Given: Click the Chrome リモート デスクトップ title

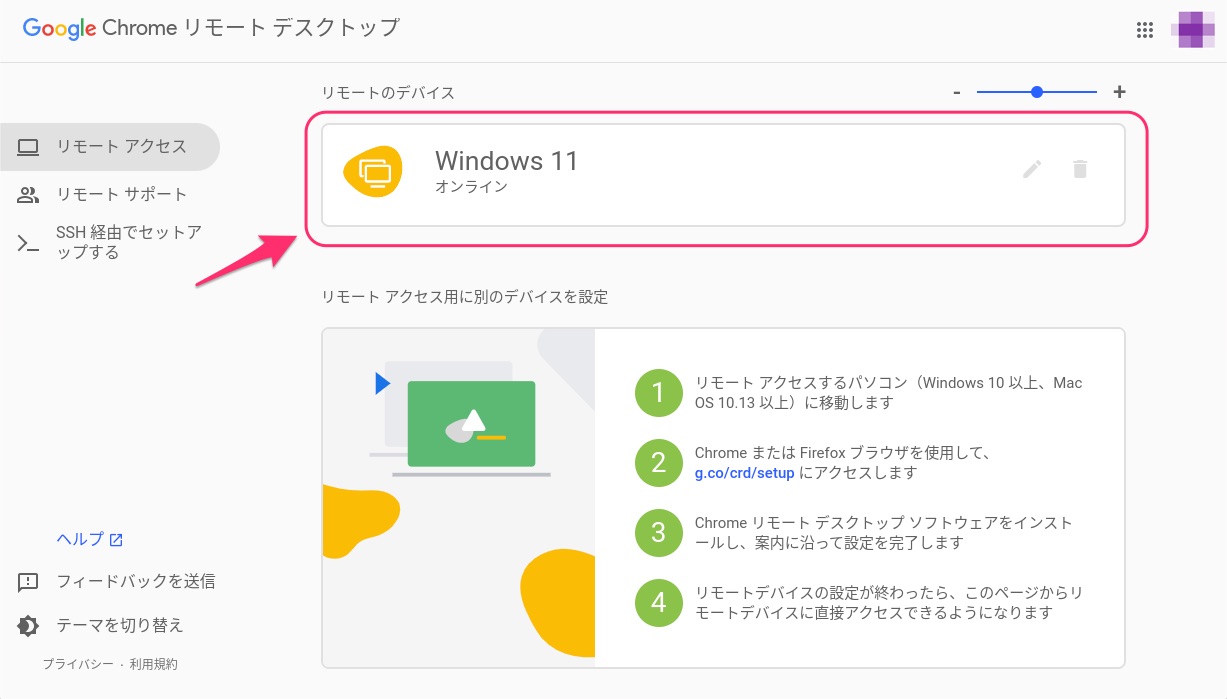Looking at the screenshot, I should click(x=250, y=28).
